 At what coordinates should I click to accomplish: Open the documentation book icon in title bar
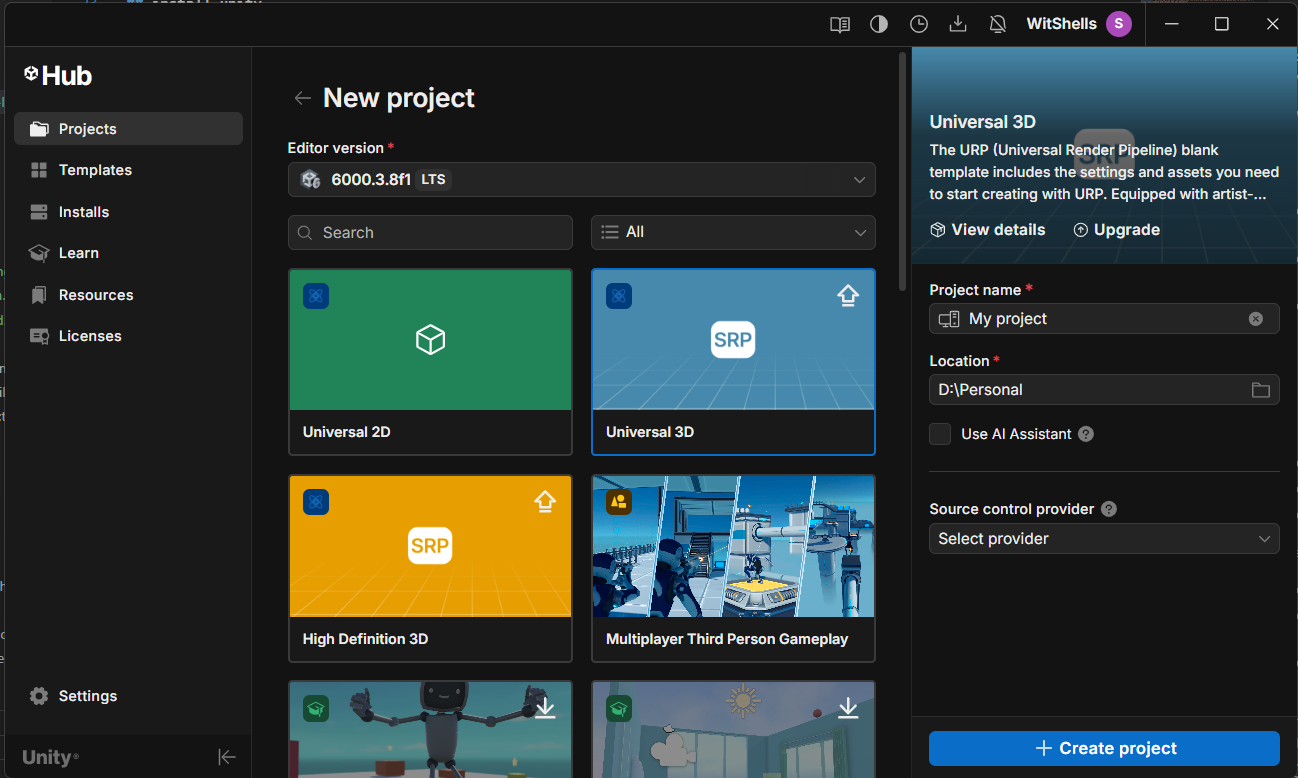point(840,24)
